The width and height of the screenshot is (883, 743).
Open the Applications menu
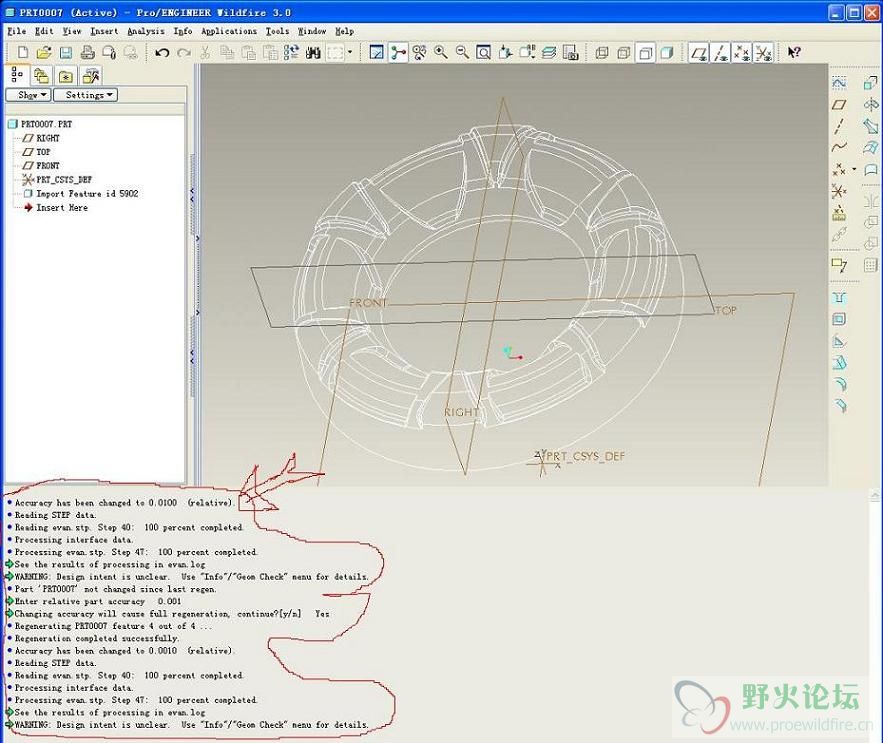click(229, 31)
